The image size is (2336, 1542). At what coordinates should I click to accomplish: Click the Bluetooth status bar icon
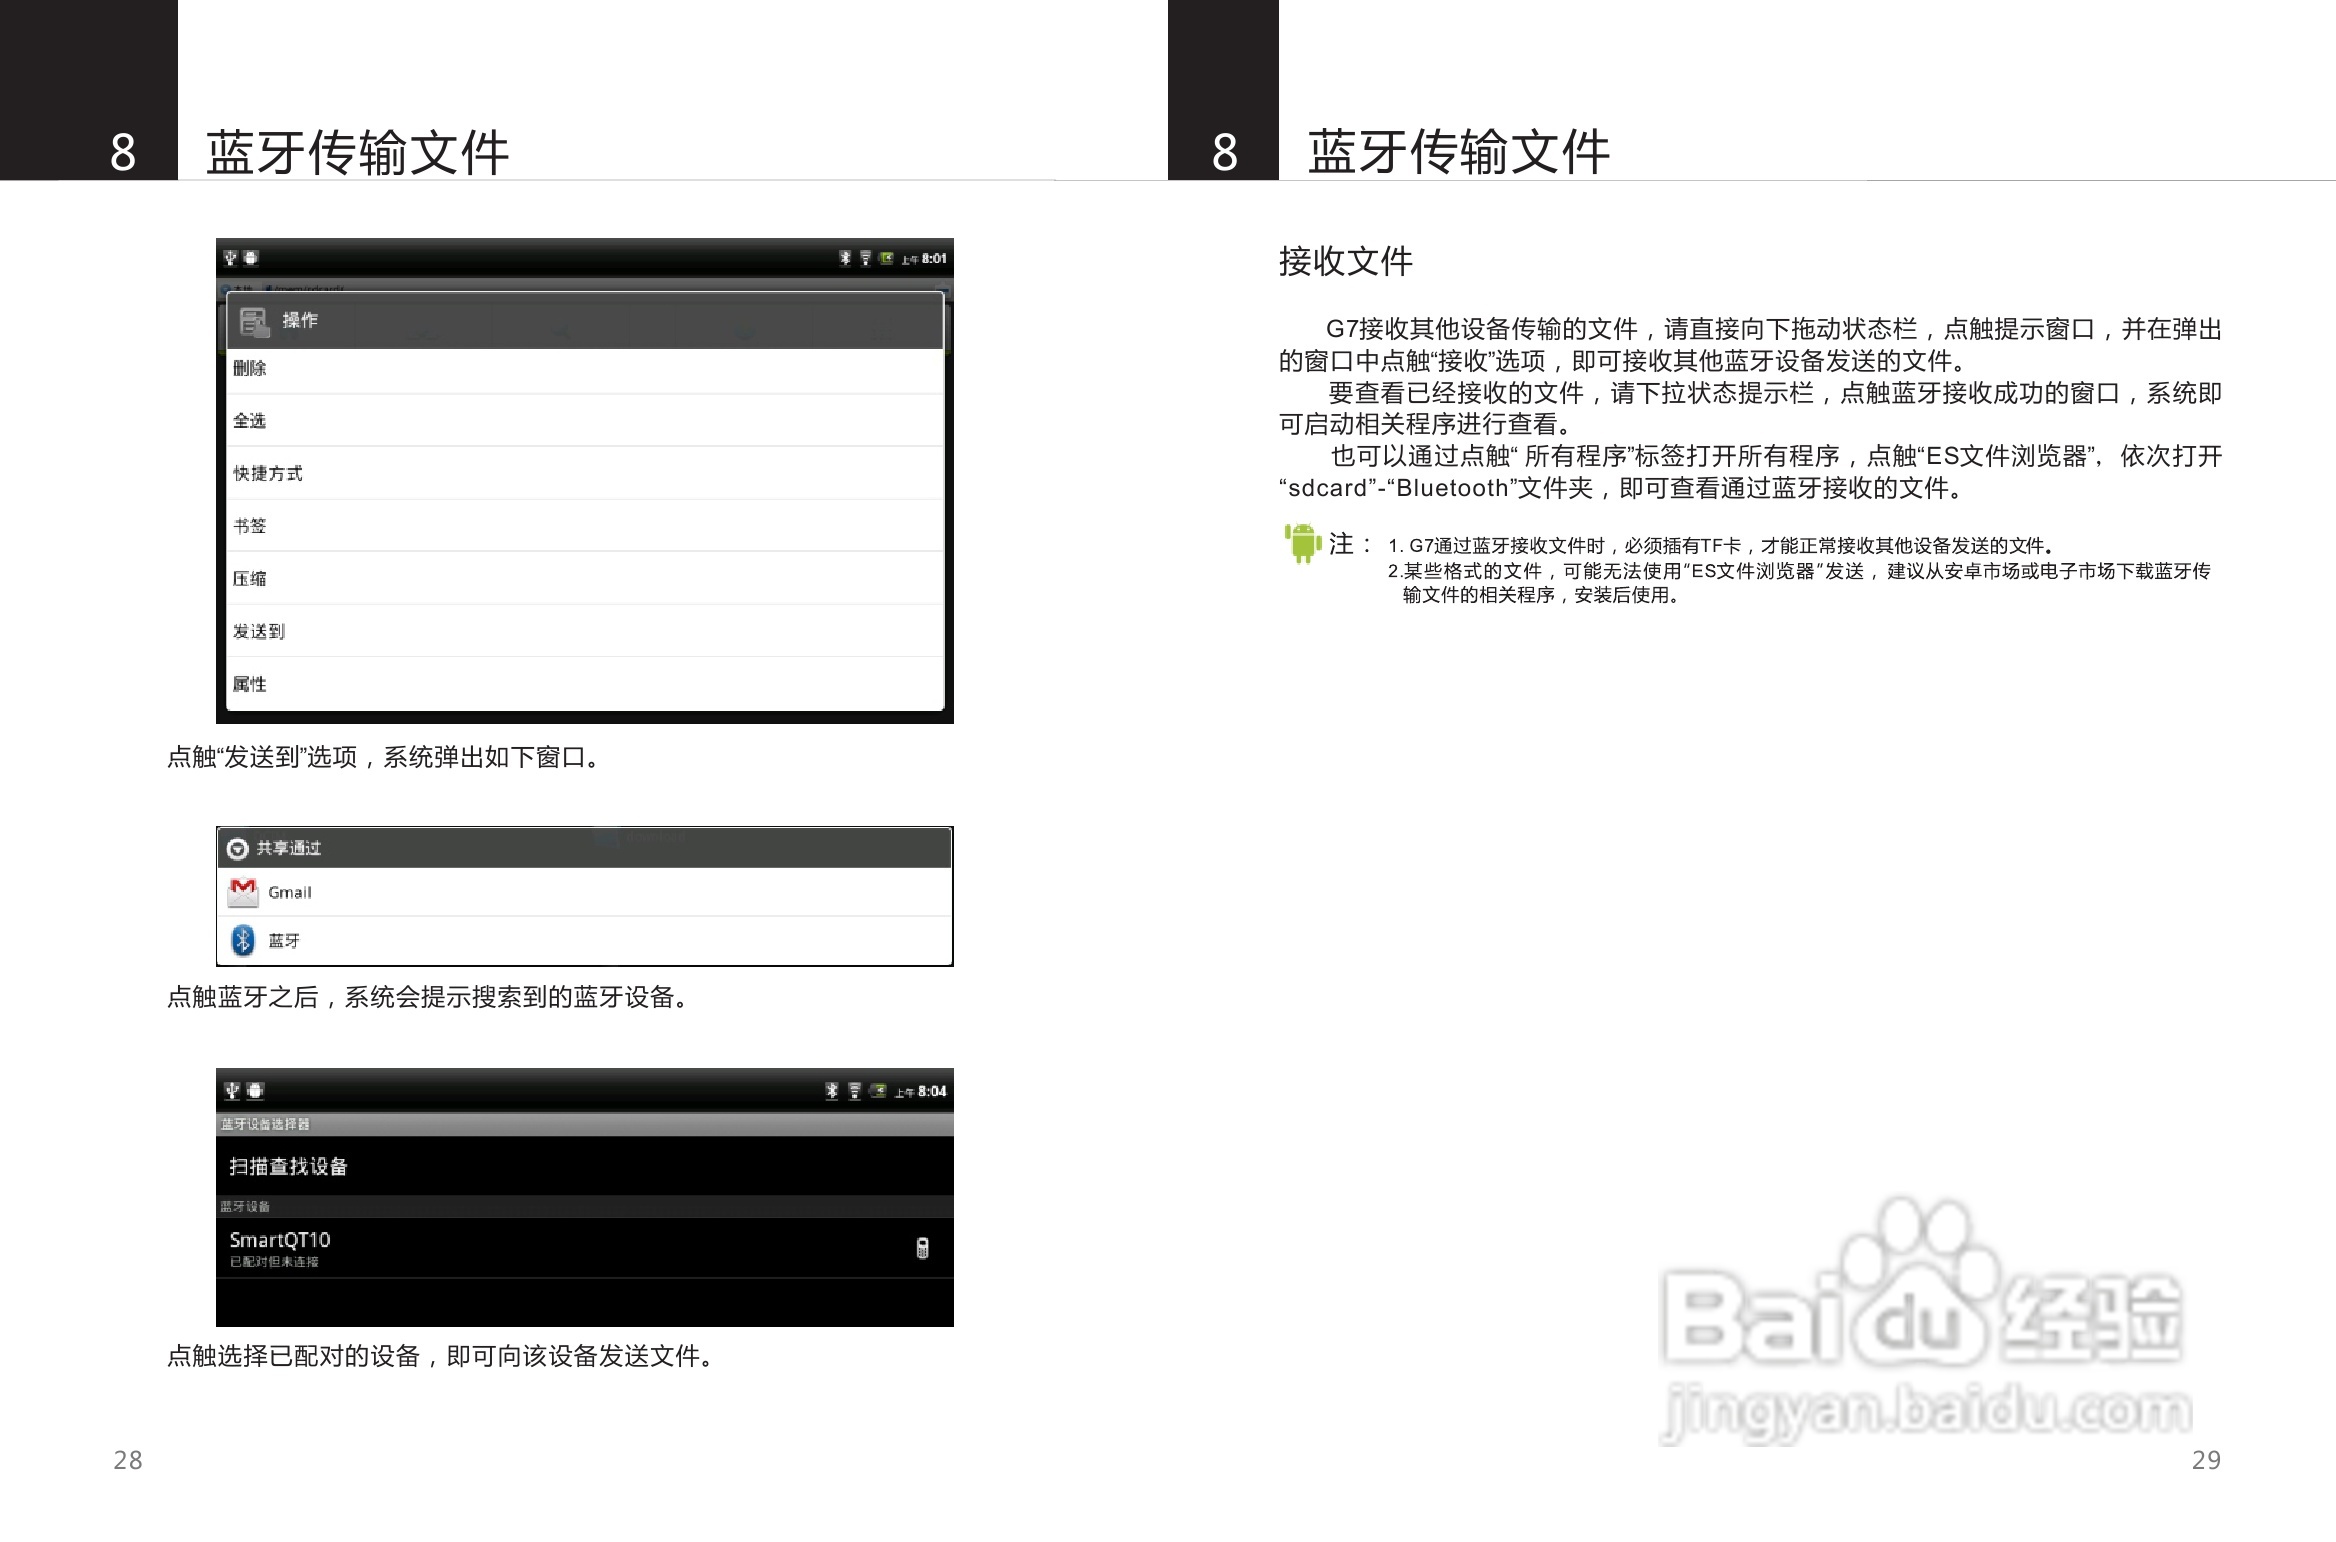(x=845, y=257)
